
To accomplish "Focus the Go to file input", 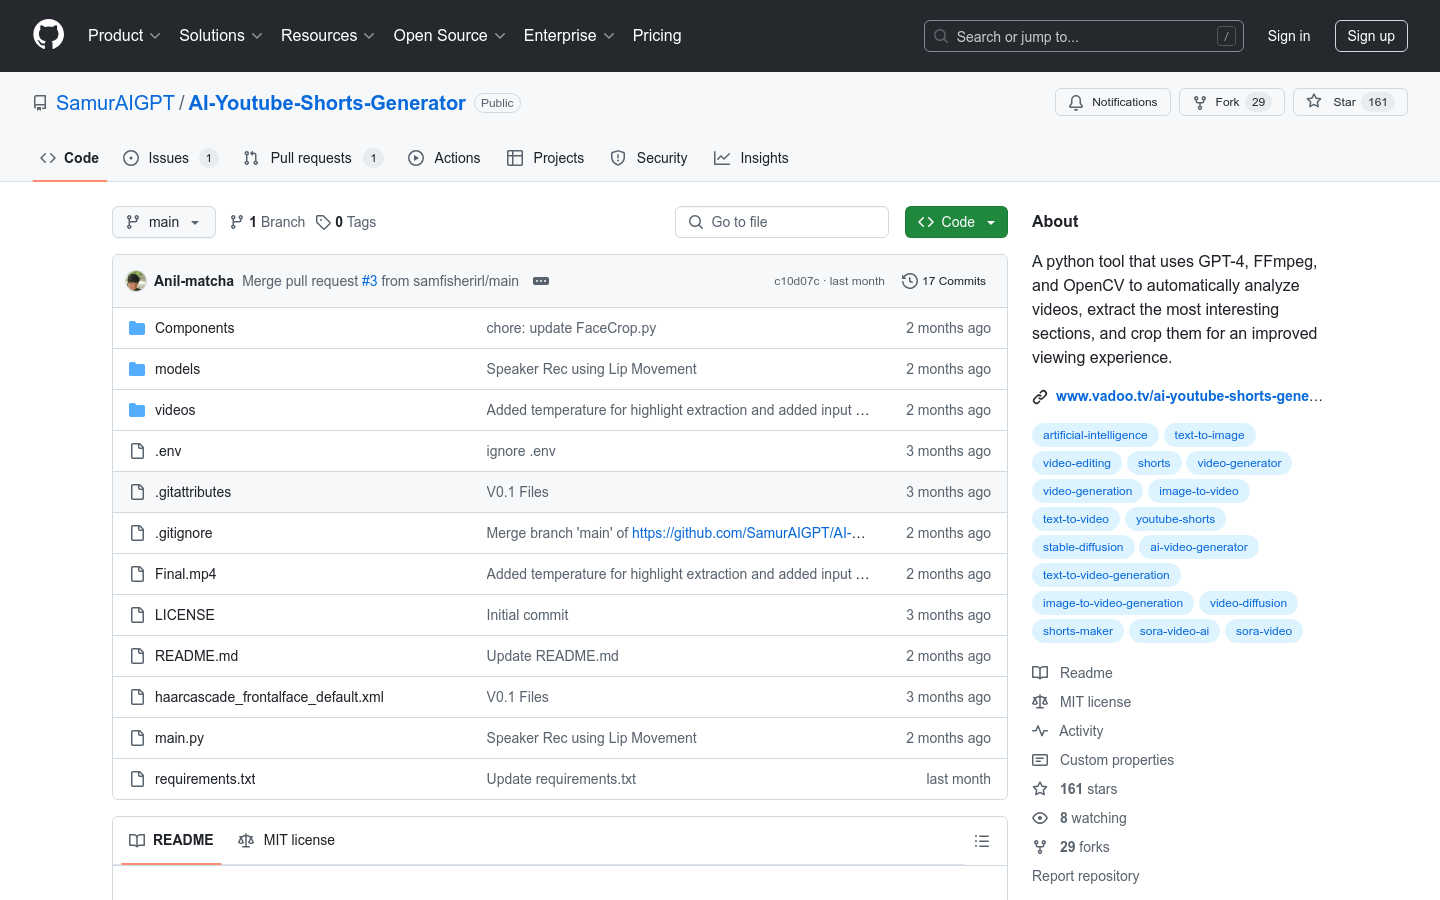I will (782, 222).
